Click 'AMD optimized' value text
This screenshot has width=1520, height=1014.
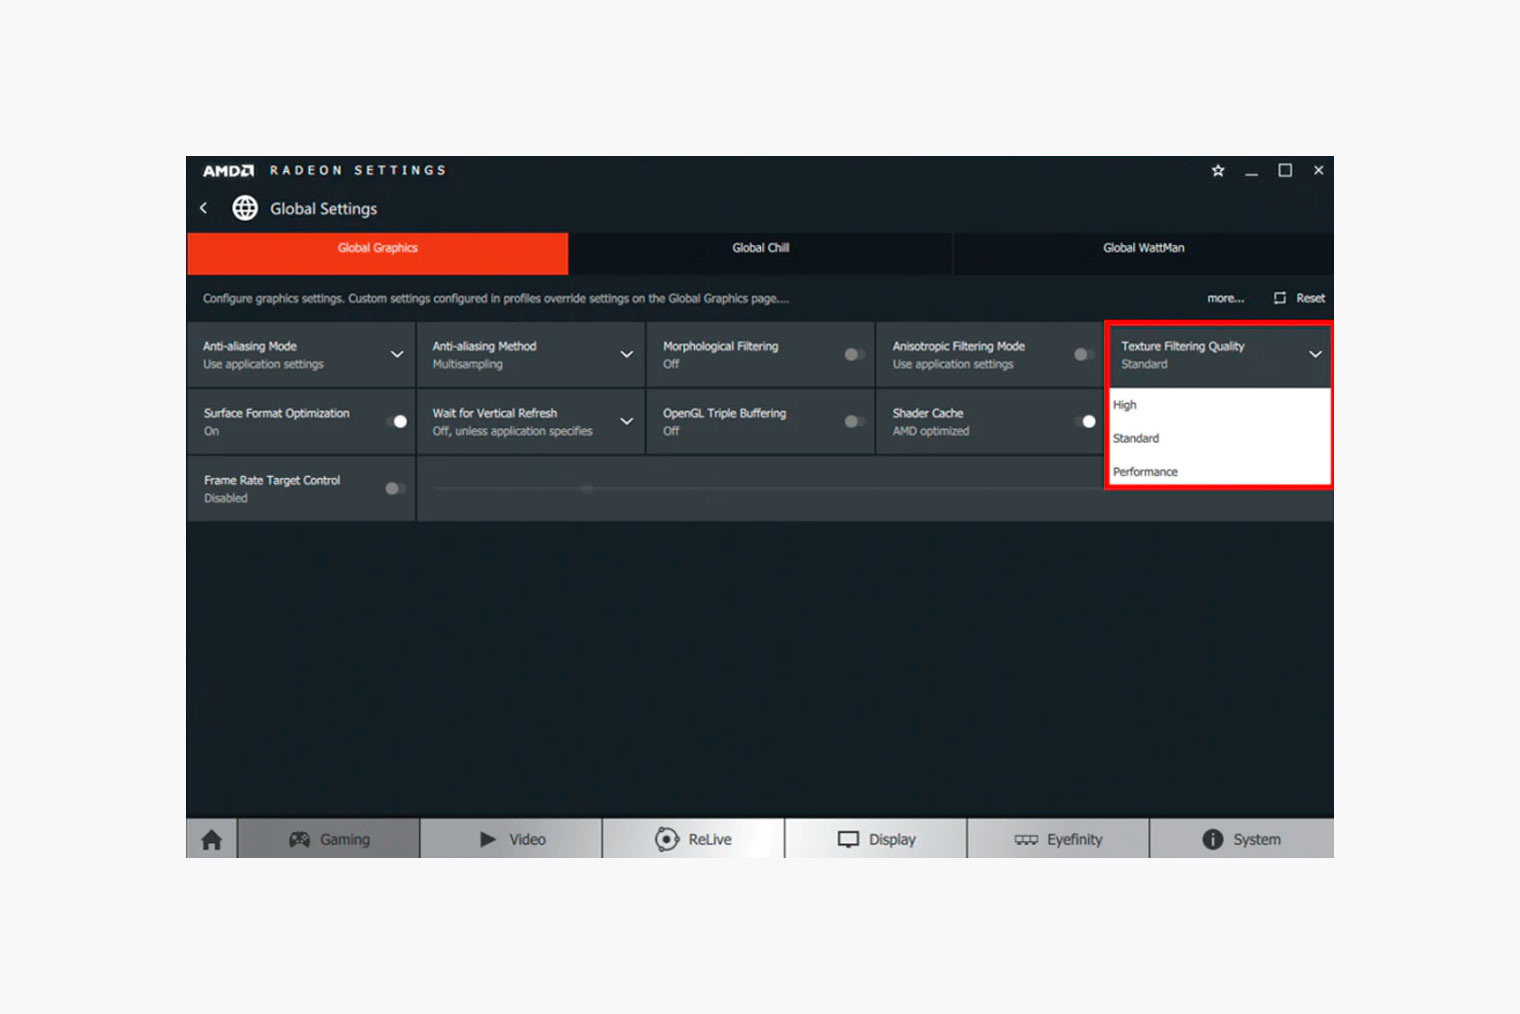[x=930, y=431]
